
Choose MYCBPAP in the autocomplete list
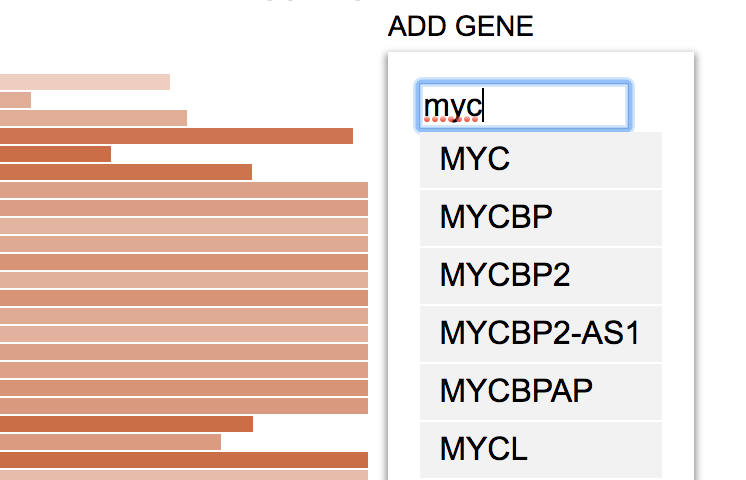pos(540,392)
